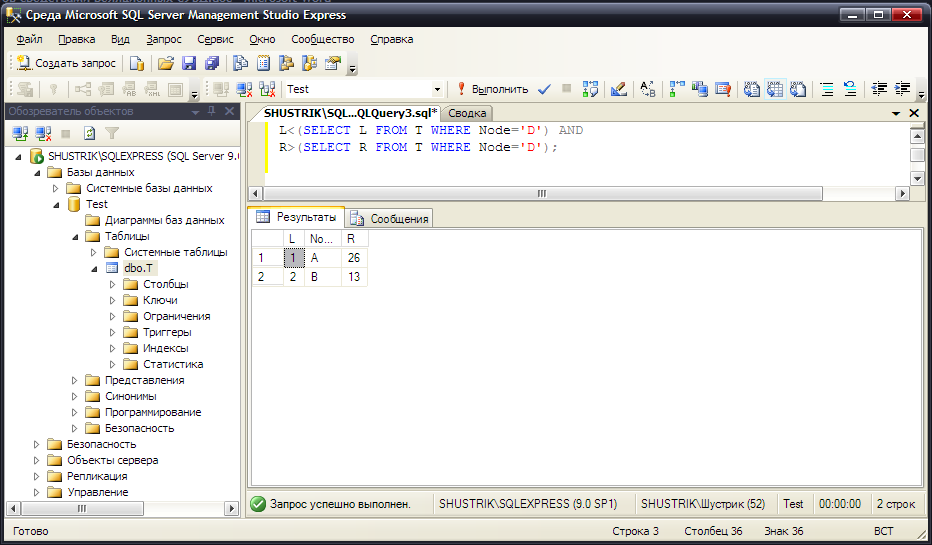932x545 pixels.
Task: Click the change connection icon
Action: 267,89
